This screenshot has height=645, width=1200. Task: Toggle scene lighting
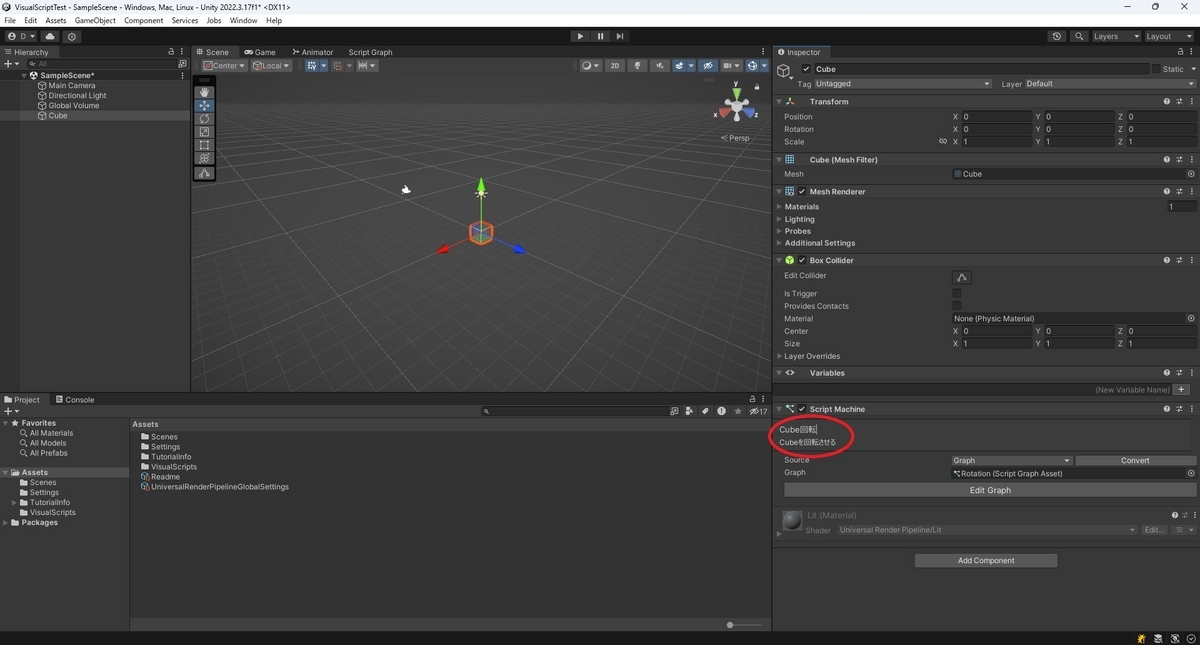(637, 66)
